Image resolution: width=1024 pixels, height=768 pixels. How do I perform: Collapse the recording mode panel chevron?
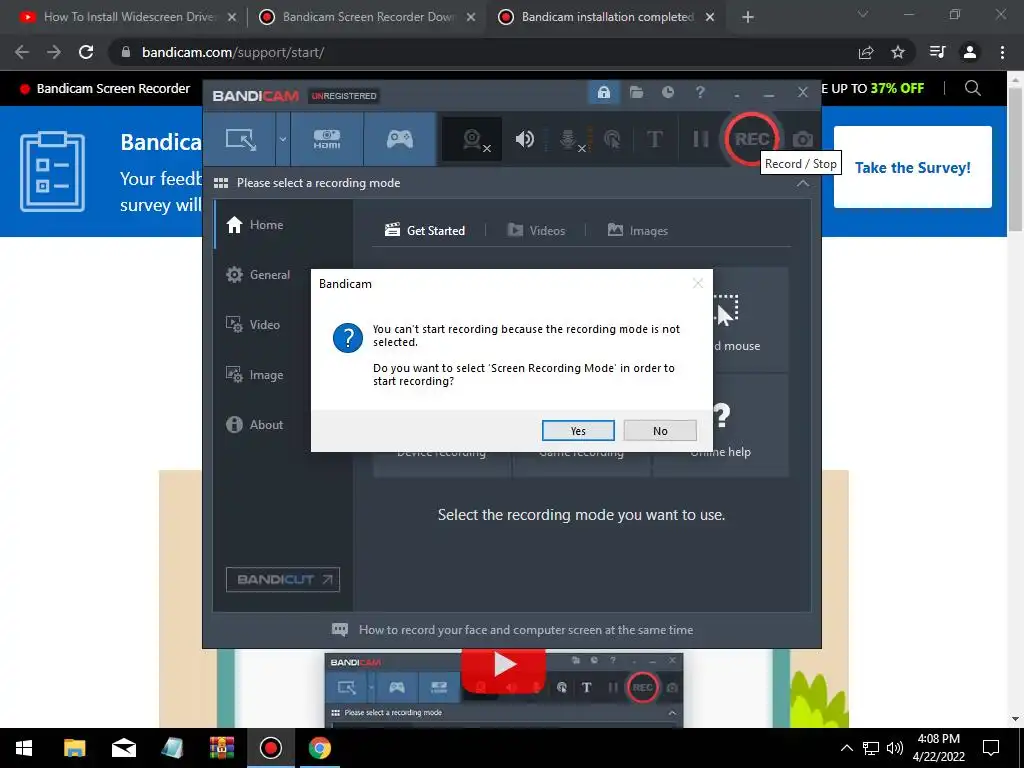803,184
